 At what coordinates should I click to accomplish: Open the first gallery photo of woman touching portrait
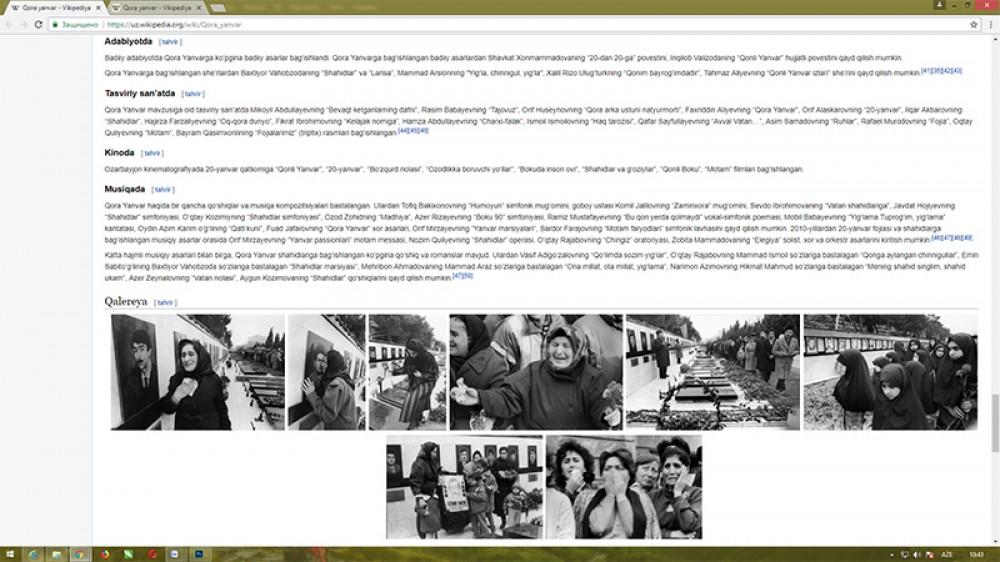tap(170, 372)
